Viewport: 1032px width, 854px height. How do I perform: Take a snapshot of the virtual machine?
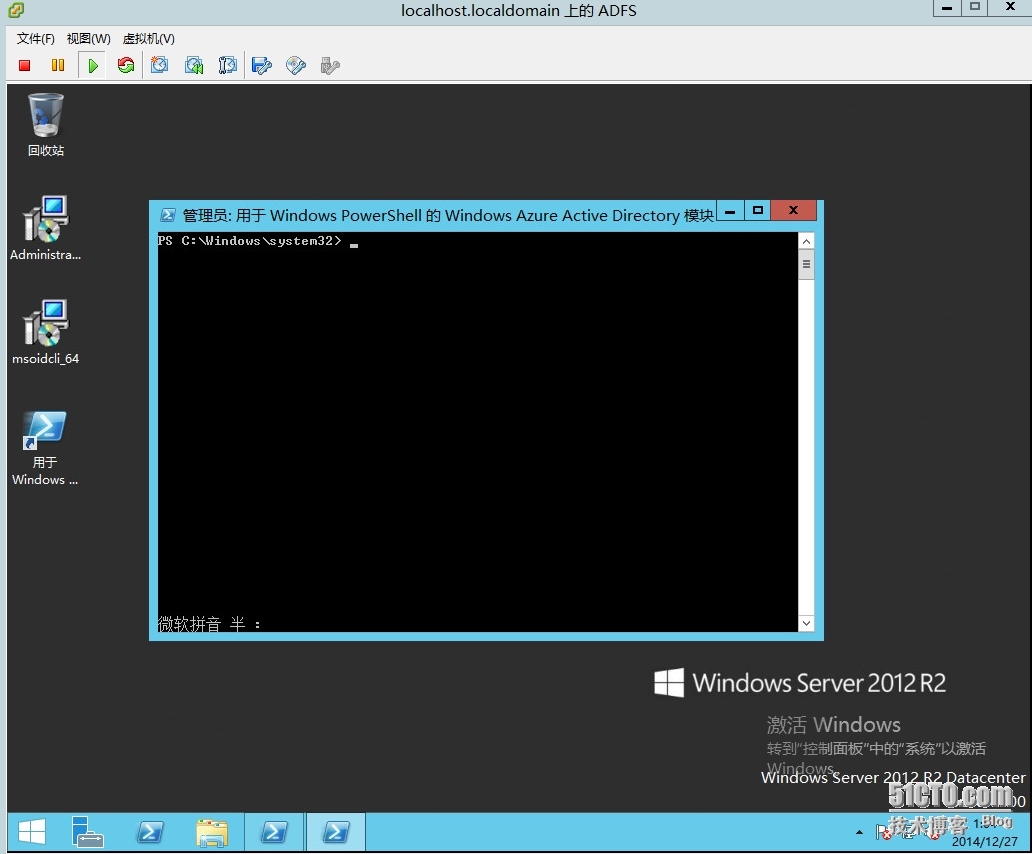click(x=159, y=65)
